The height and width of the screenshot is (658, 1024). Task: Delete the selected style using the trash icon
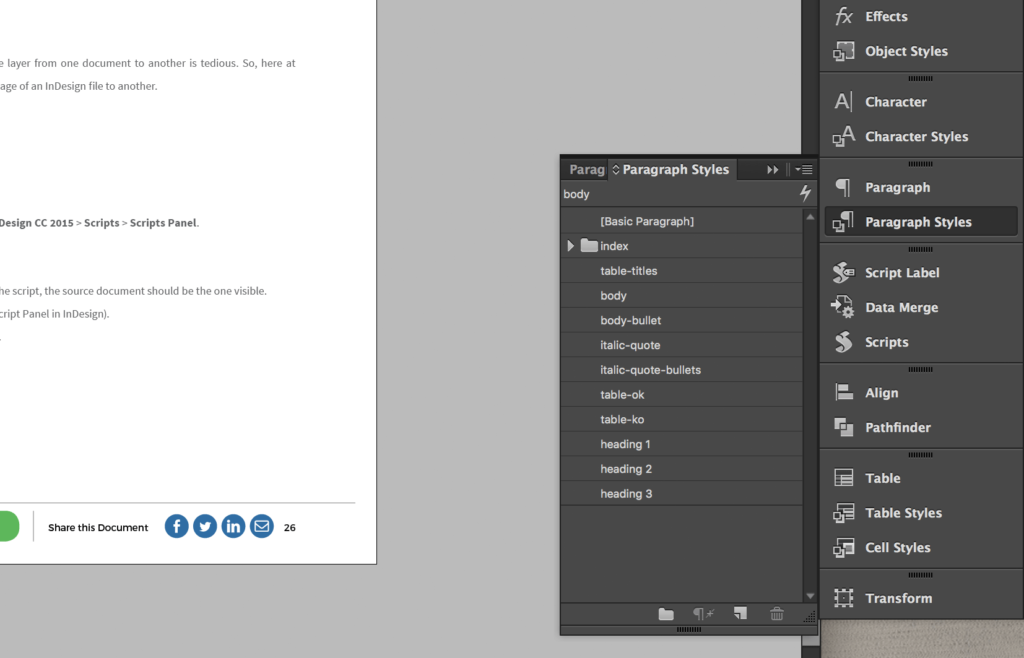(x=777, y=614)
